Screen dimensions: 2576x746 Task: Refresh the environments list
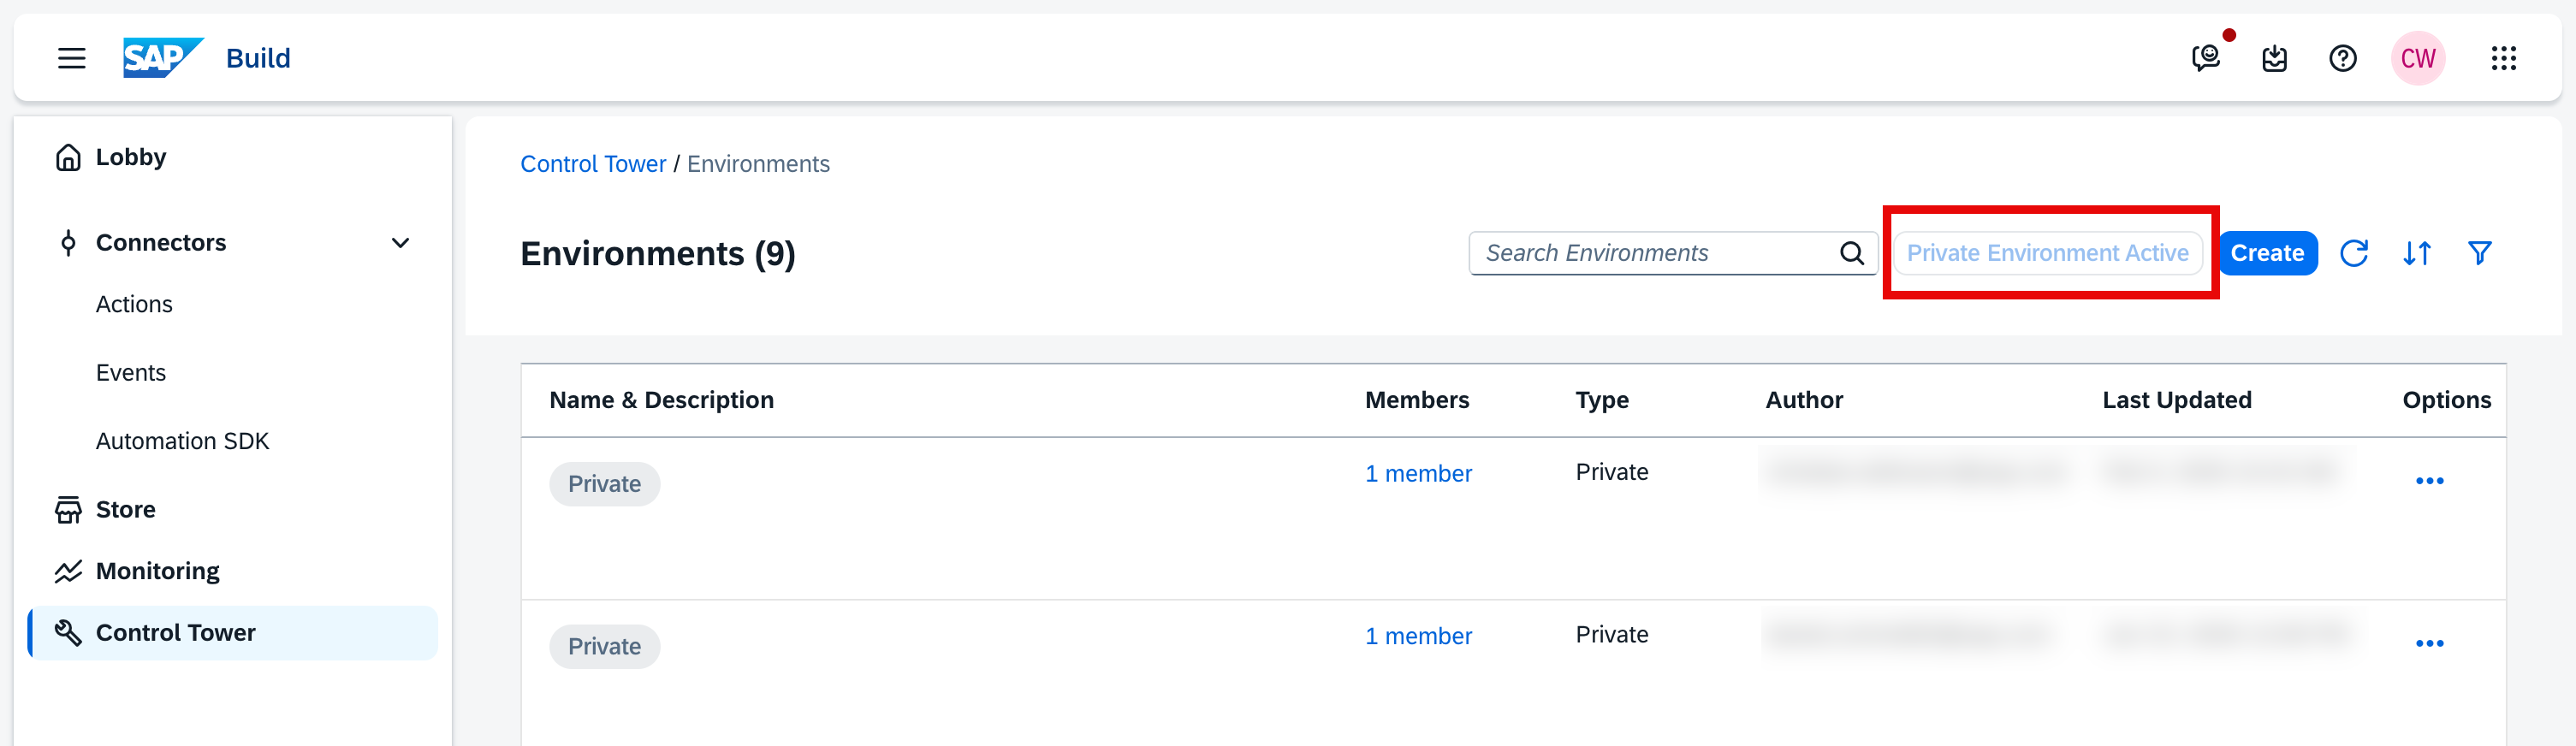tap(2353, 253)
